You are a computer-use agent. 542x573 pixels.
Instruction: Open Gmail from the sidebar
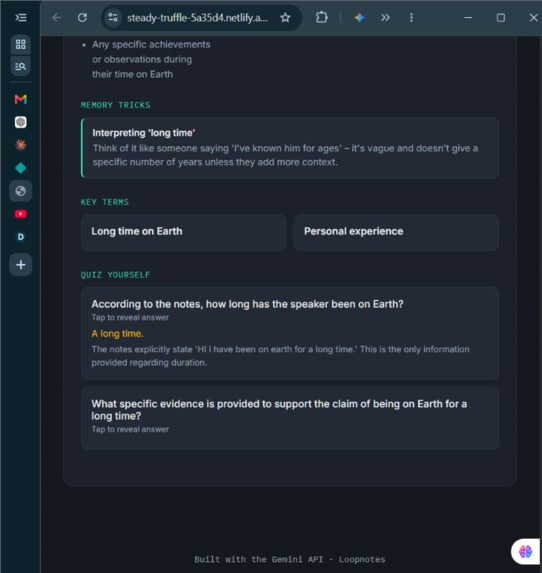(x=21, y=99)
